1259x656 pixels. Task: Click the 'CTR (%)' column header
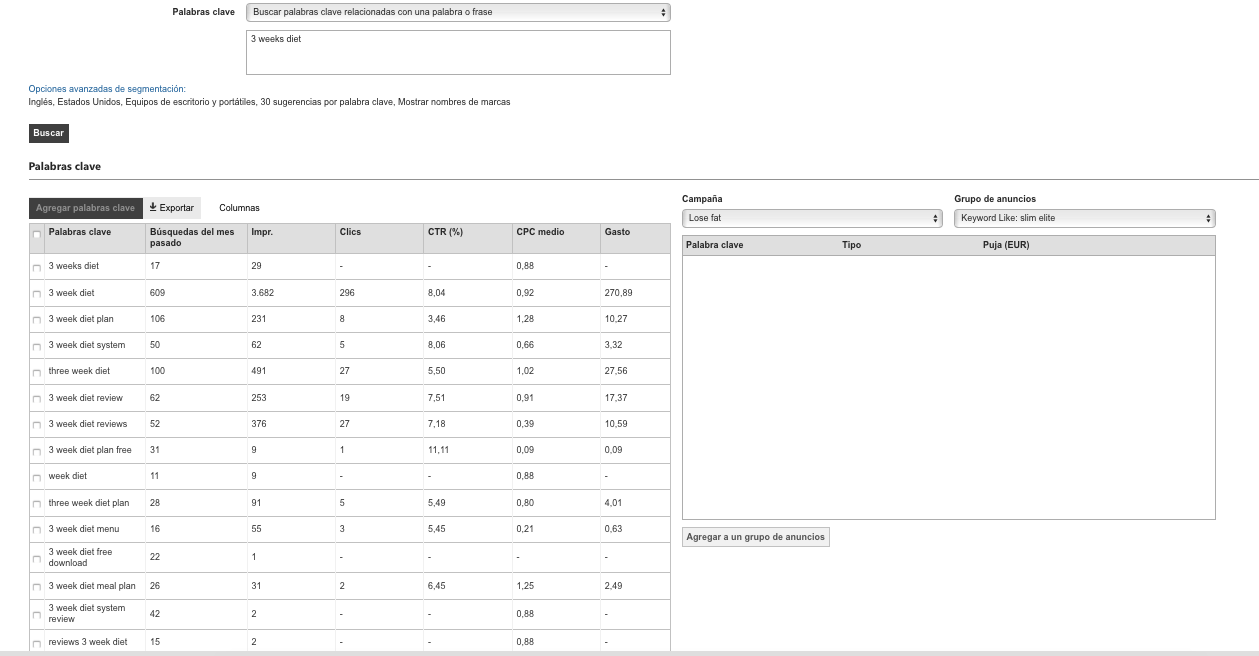(x=468, y=238)
